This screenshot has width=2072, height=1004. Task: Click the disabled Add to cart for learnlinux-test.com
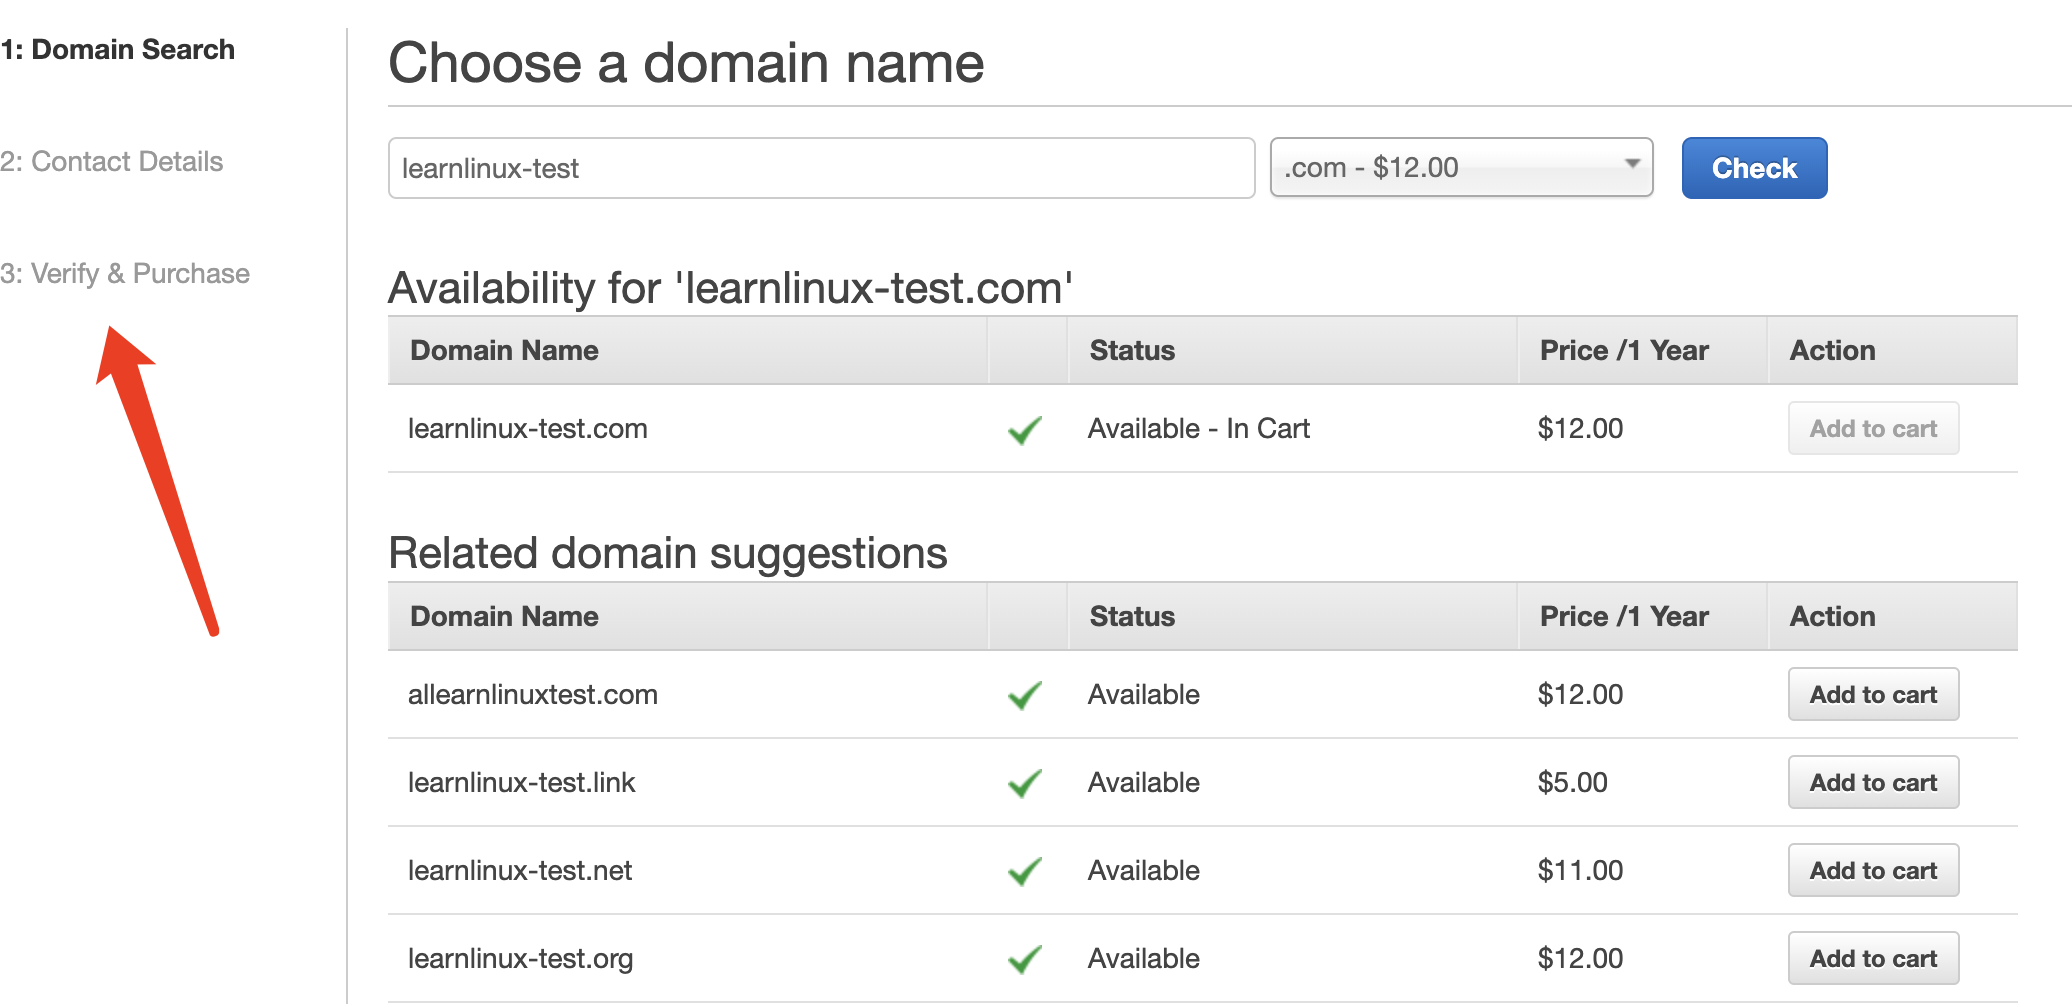click(x=1872, y=429)
